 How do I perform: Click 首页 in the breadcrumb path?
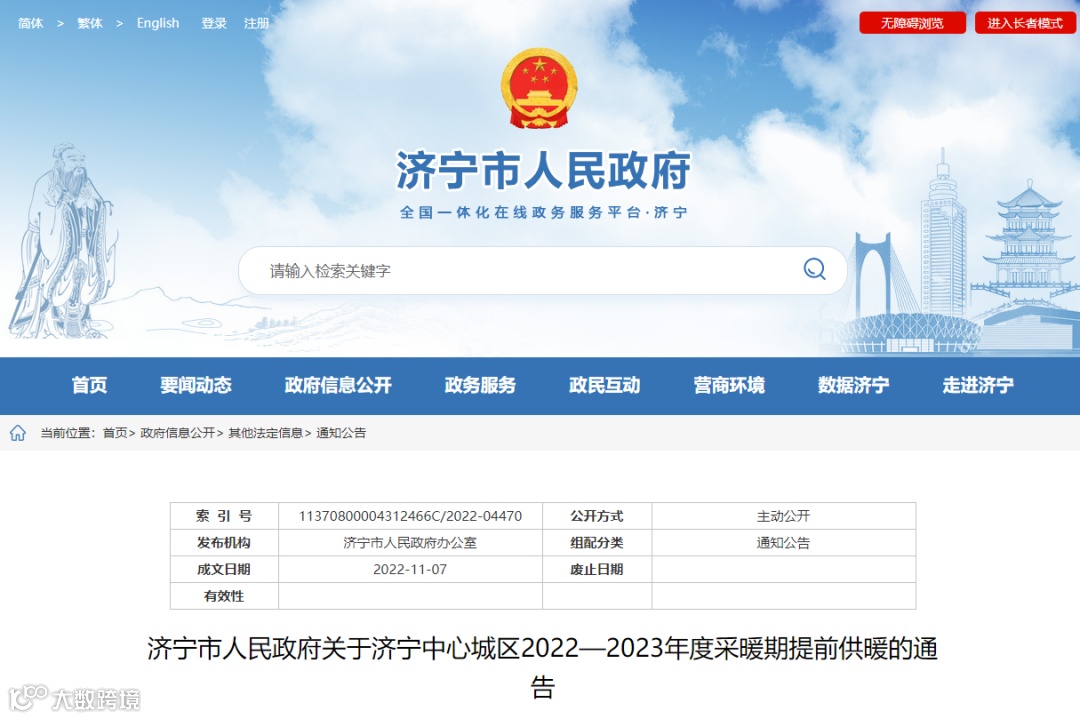click(115, 433)
